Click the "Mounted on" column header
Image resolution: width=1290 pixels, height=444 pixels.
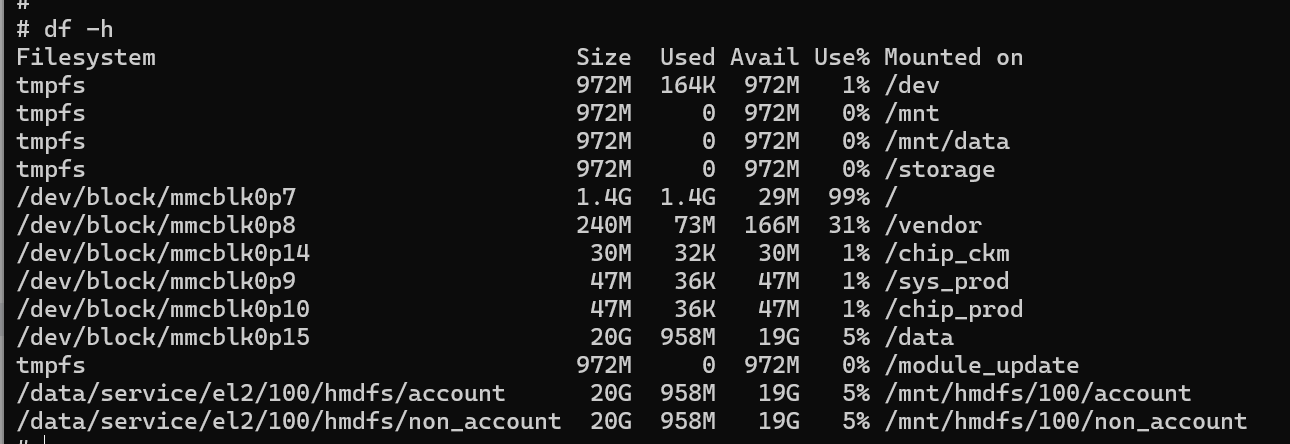[953, 57]
